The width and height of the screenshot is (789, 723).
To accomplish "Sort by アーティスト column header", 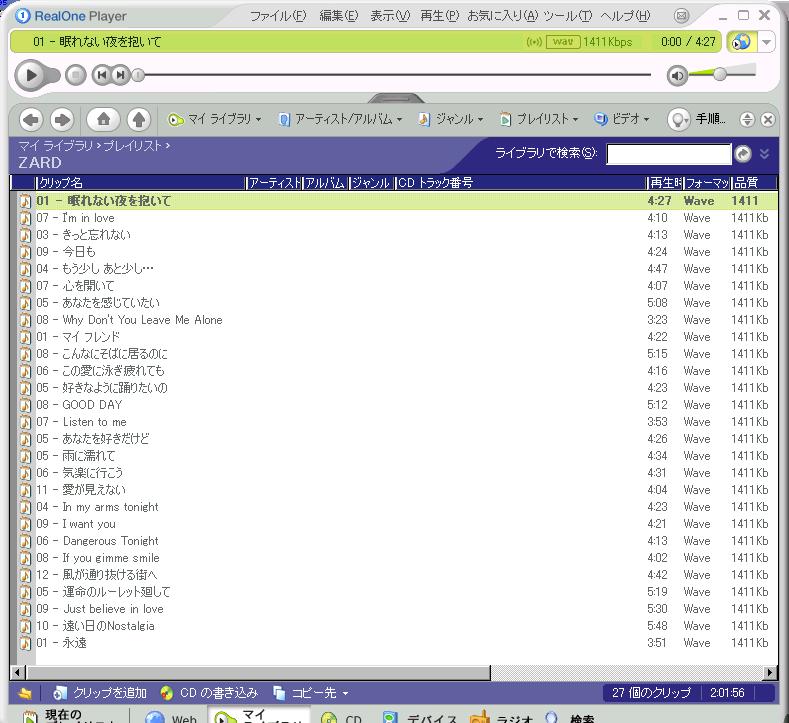I will tap(274, 183).
